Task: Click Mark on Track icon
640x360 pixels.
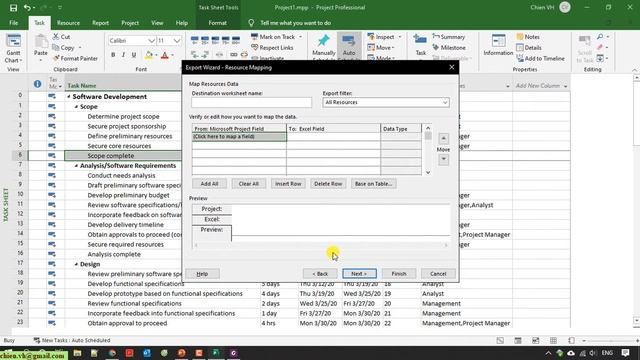Action: click(254, 37)
